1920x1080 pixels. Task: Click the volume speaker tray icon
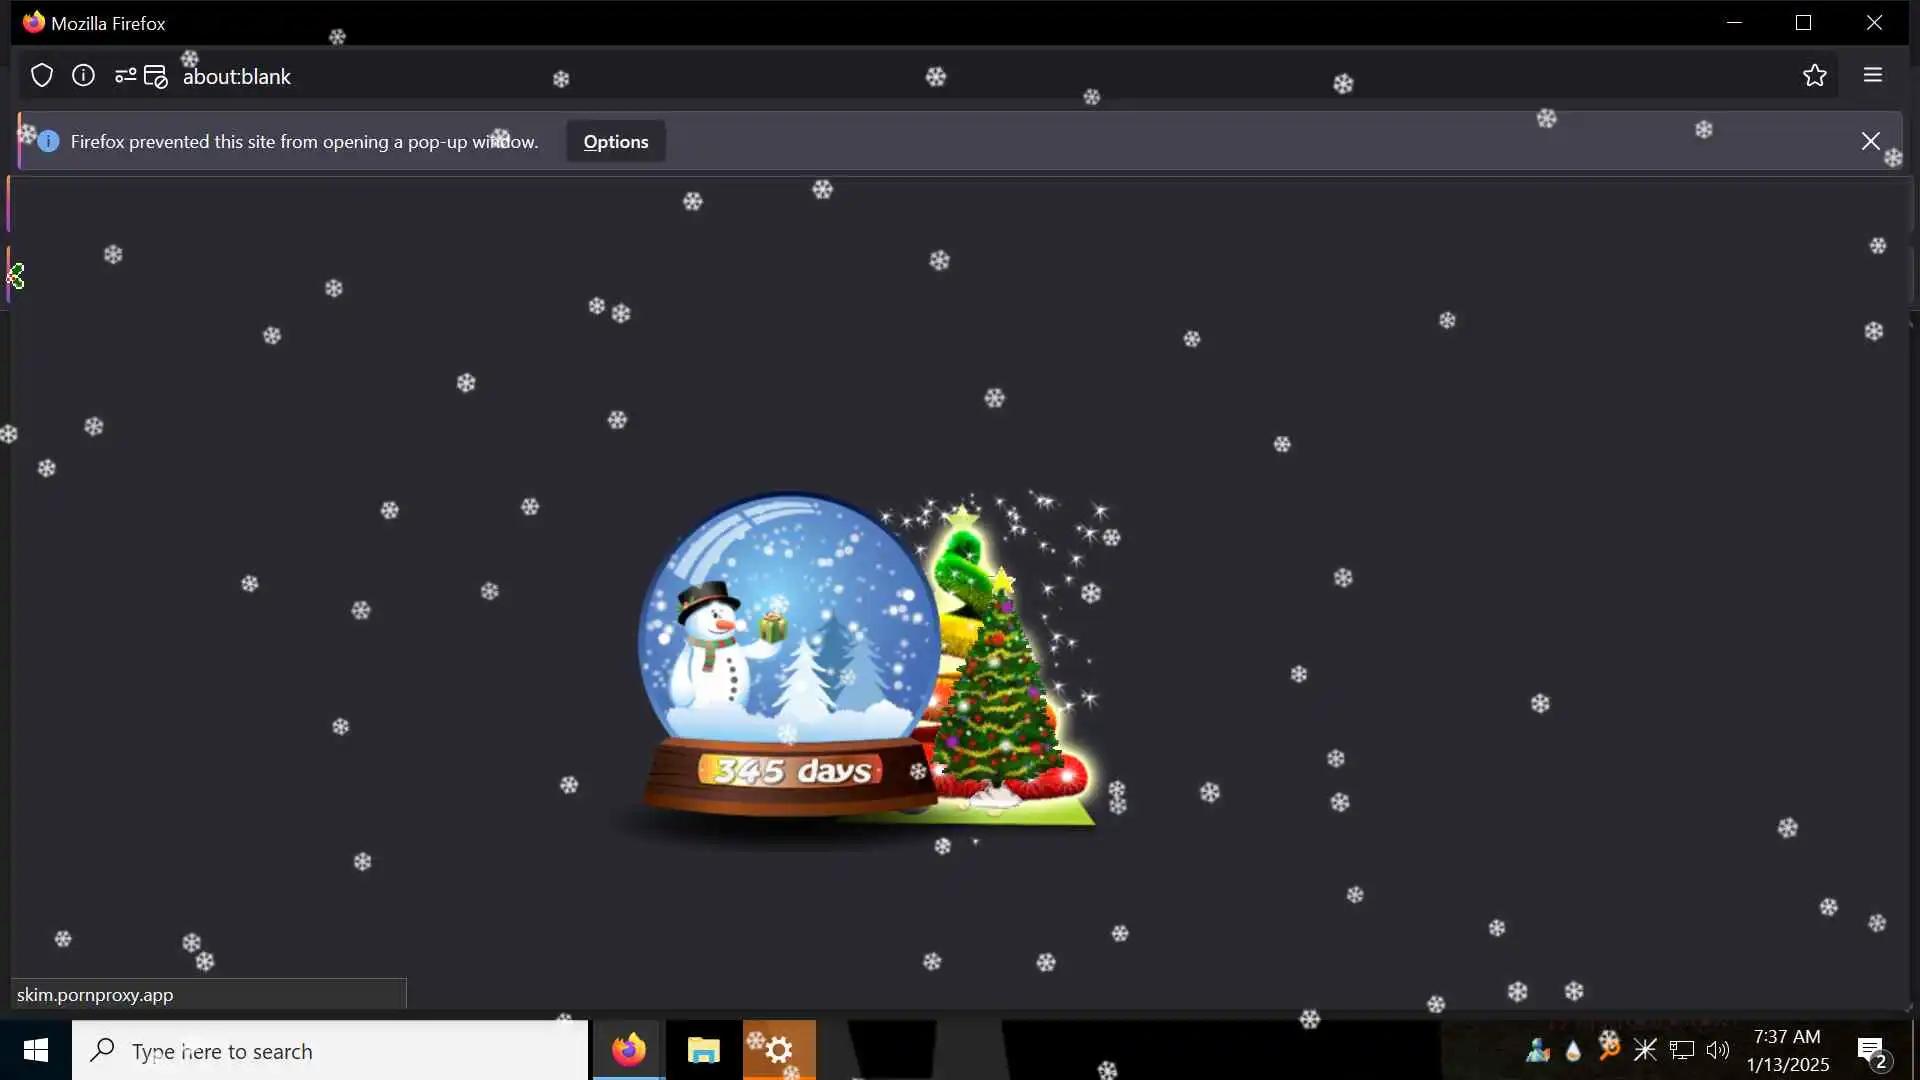[1717, 1050]
